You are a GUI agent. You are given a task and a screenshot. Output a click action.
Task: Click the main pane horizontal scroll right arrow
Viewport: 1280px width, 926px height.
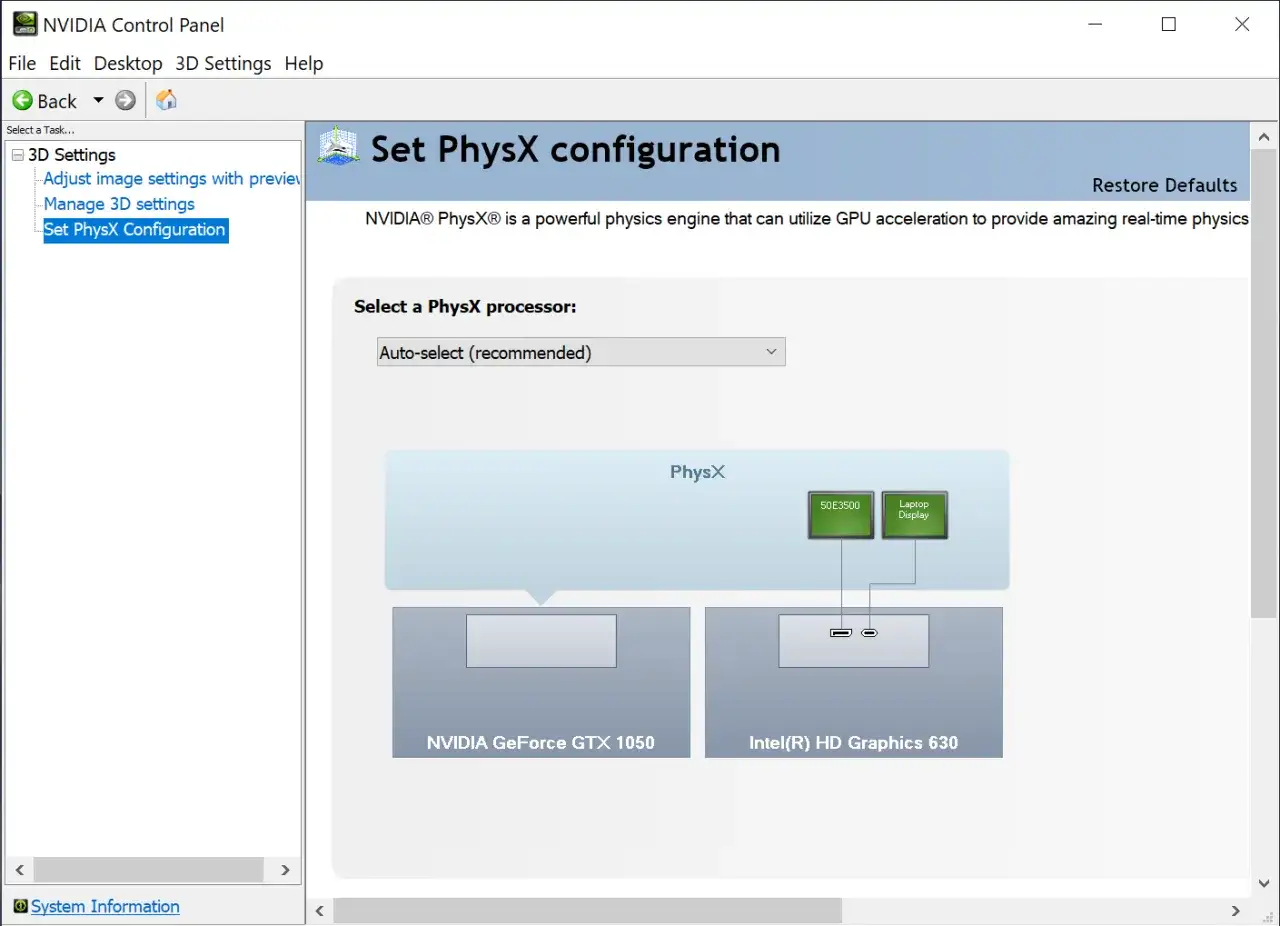click(x=1236, y=911)
